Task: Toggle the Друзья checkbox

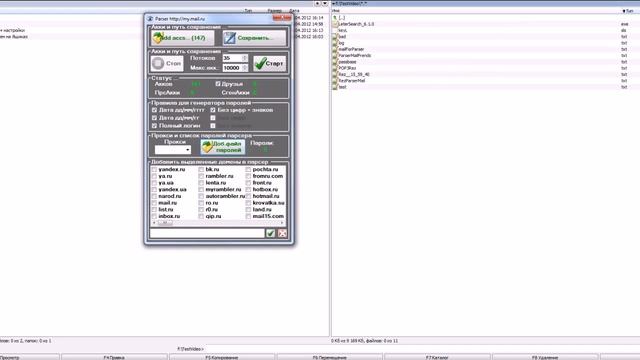Action: 218,84
